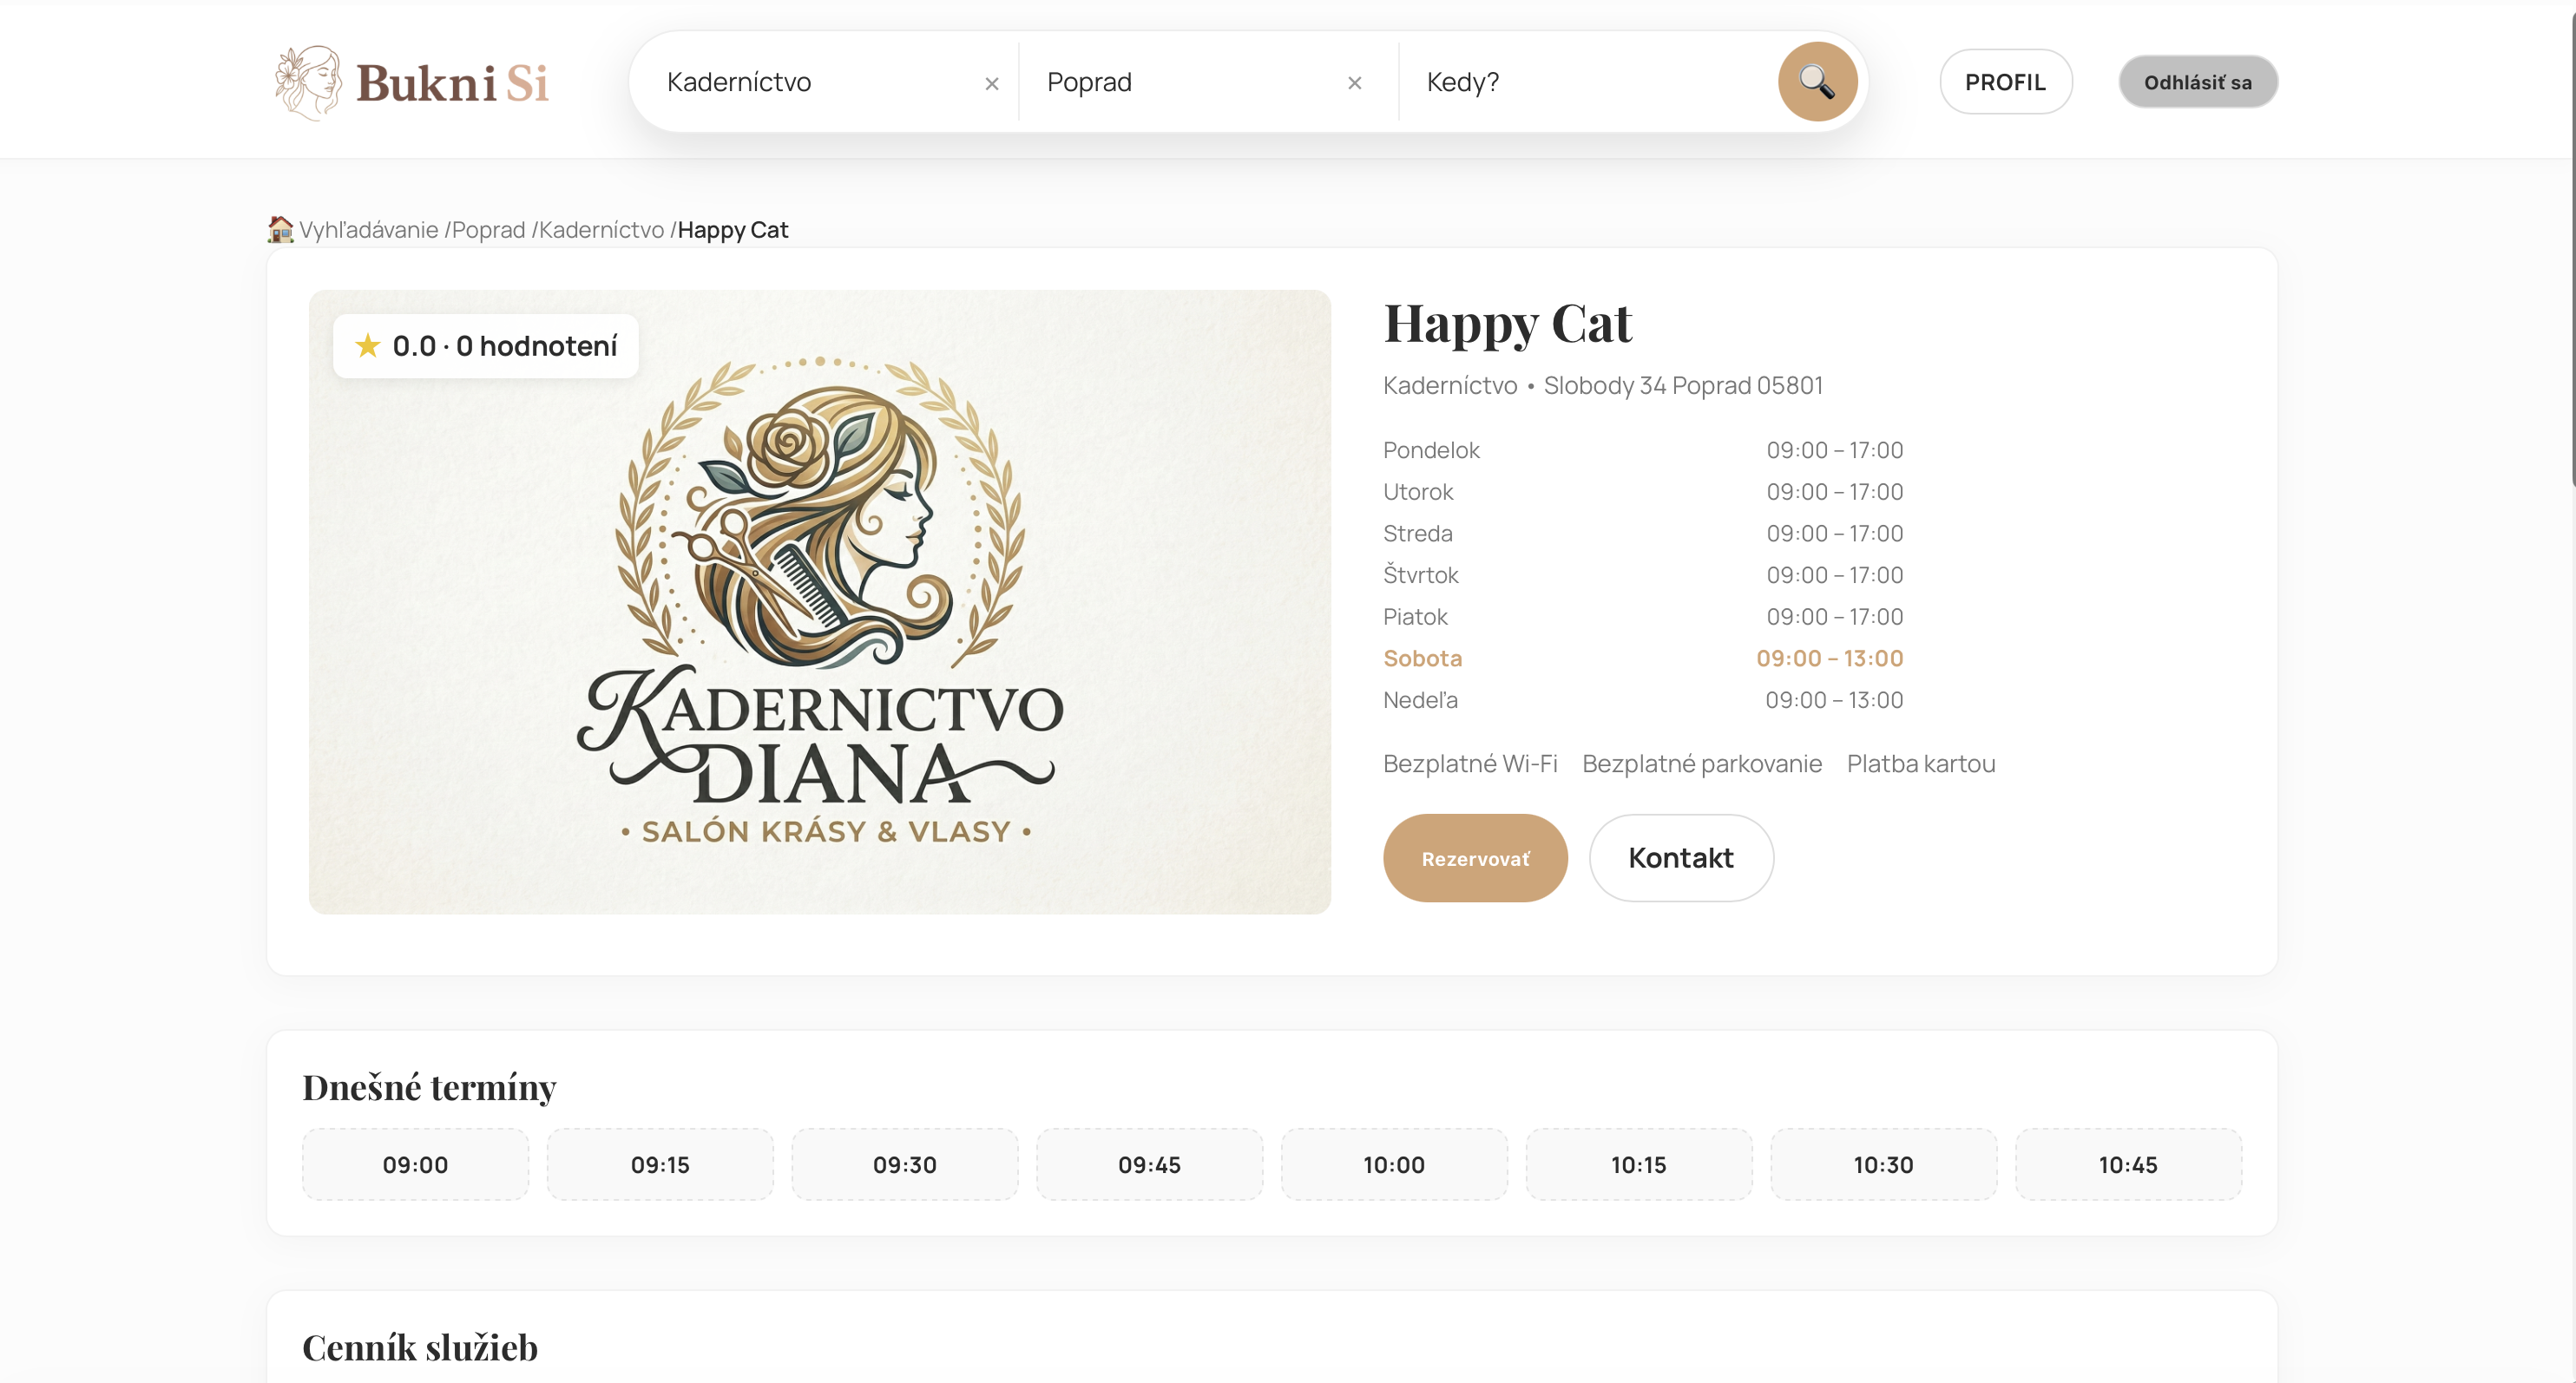Pick the 10:15 time slot
This screenshot has height=1383, width=2576.
[1638, 1165]
